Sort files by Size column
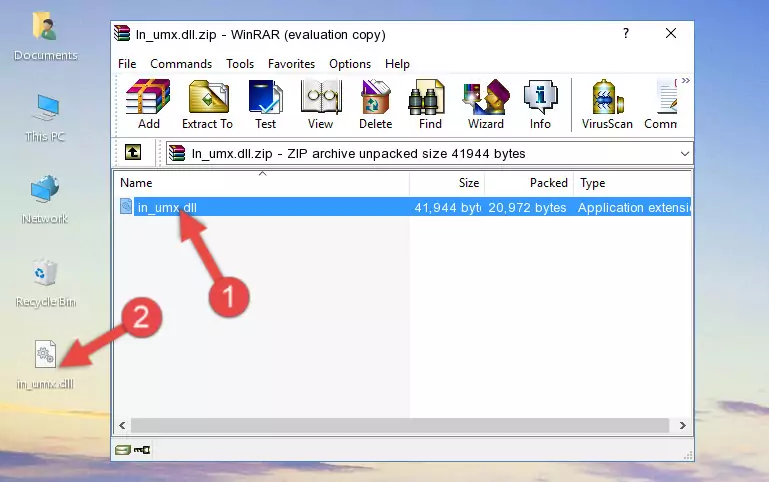The width and height of the screenshot is (769, 482). tap(447, 183)
